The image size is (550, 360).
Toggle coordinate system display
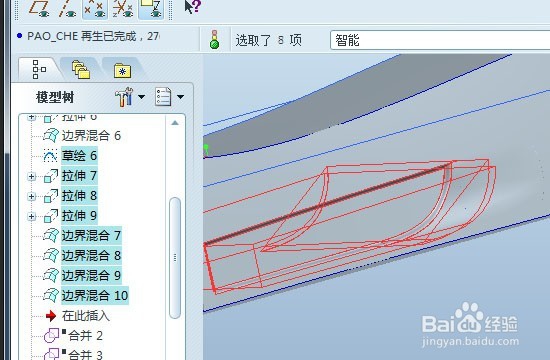tap(122, 8)
